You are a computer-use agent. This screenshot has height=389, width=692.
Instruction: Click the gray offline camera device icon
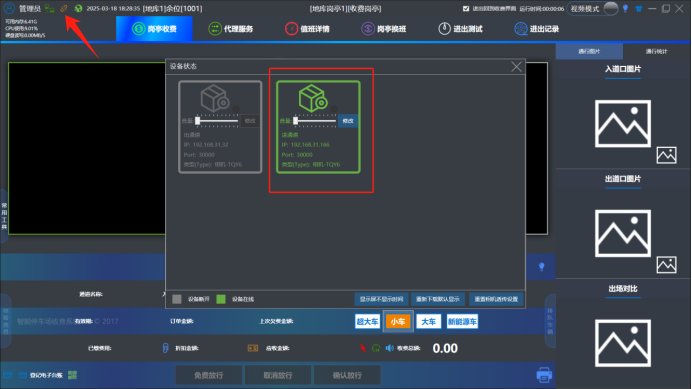(x=215, y=98)
